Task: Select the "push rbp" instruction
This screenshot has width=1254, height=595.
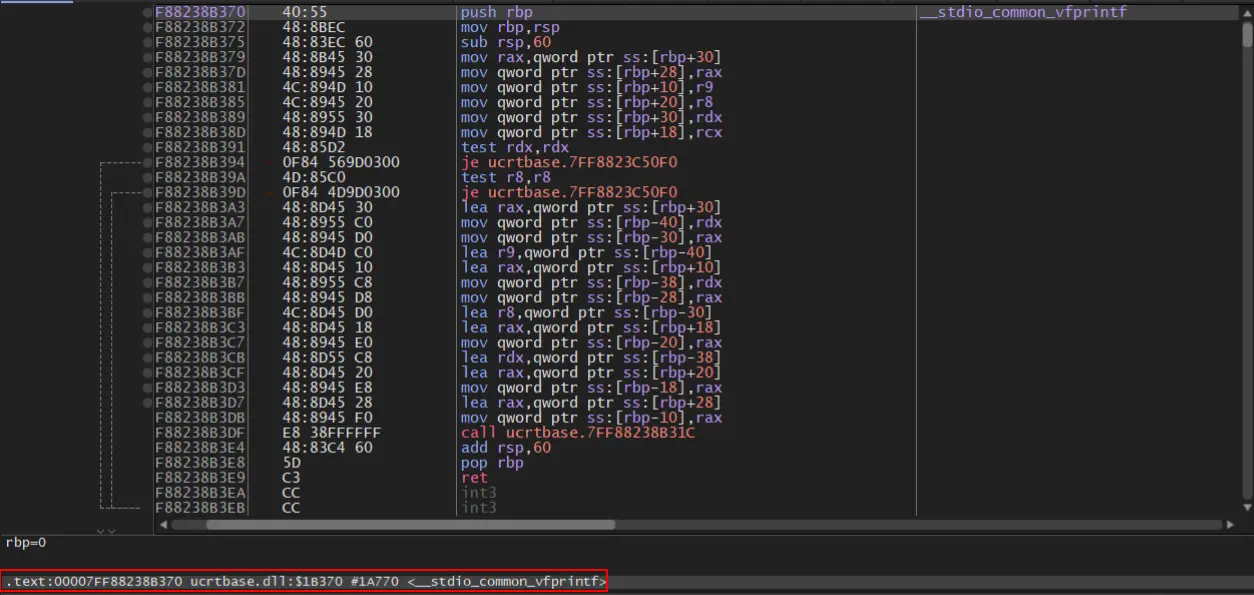Action: coord(497,12)
